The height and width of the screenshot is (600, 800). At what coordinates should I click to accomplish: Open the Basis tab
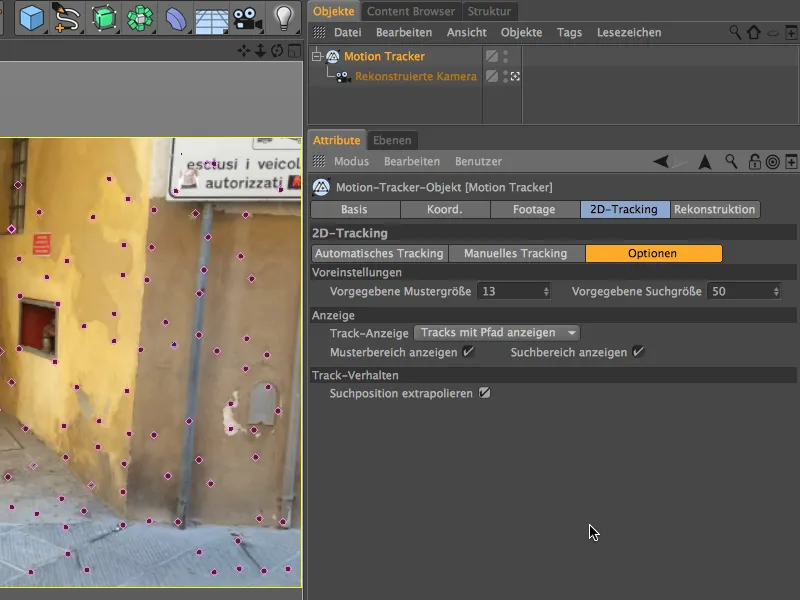pos(355,210)
